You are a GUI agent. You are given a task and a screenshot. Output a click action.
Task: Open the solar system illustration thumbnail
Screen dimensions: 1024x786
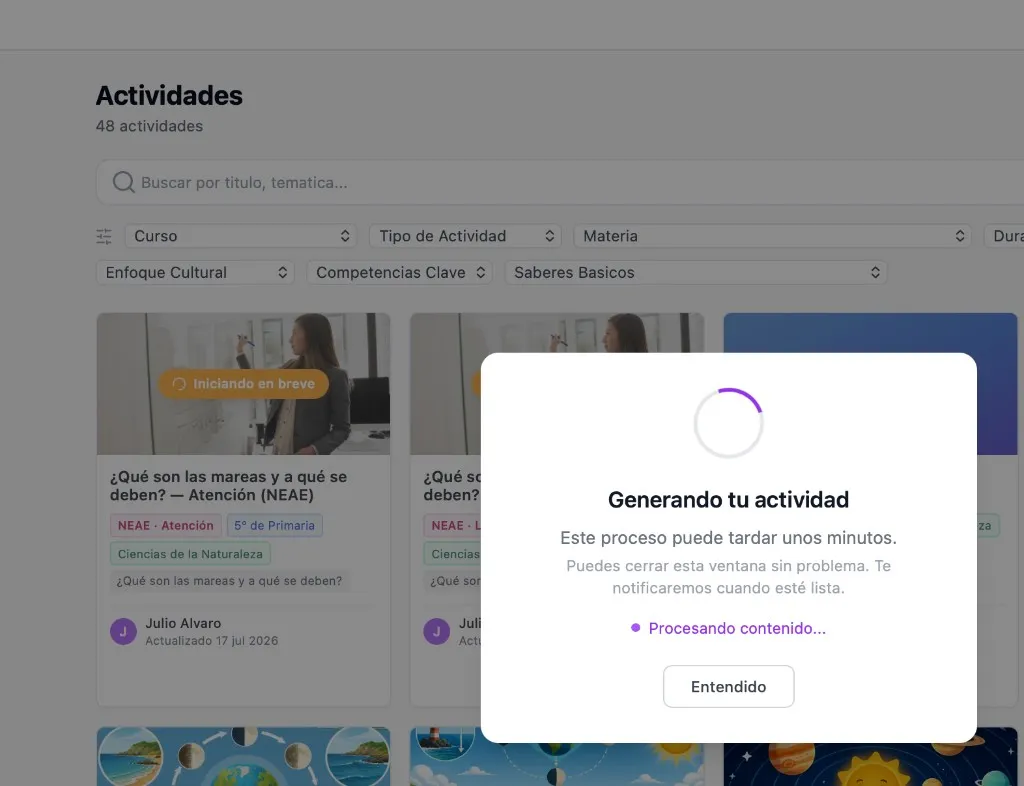871,764
